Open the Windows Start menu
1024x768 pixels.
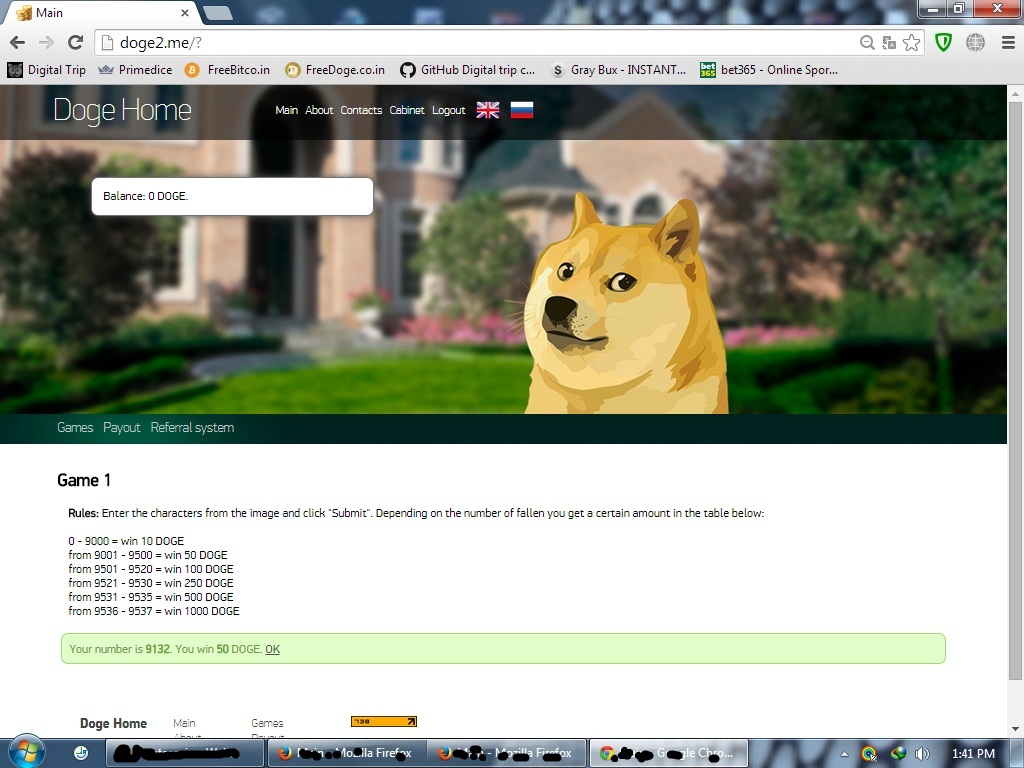pos(25,752)
